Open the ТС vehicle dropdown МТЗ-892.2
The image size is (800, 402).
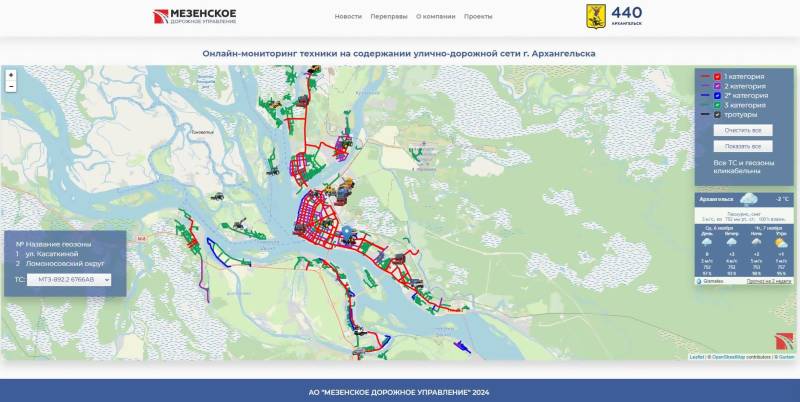pos(69,281)
